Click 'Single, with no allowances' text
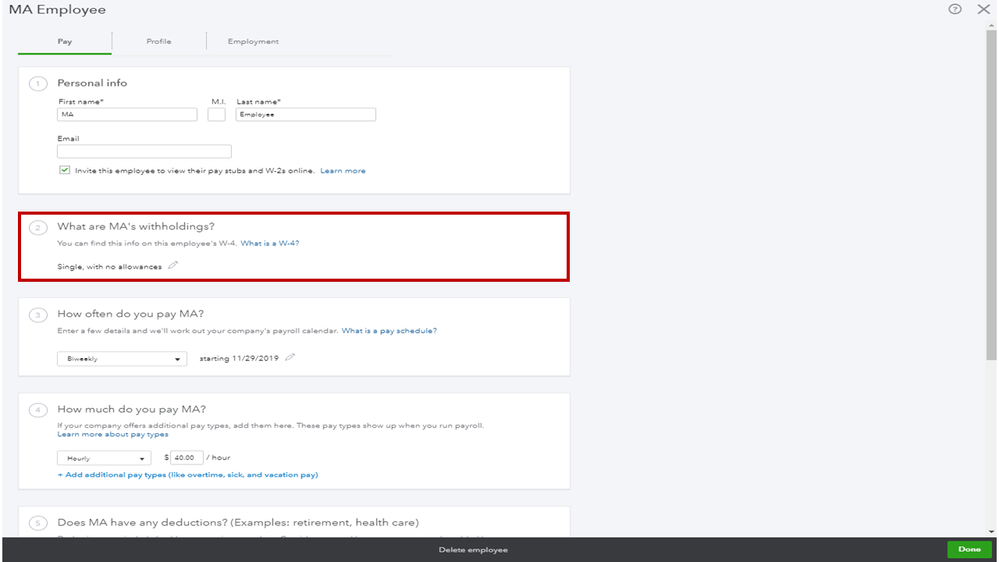This screenshot has height=562, width=999. [x=110, y=267]
